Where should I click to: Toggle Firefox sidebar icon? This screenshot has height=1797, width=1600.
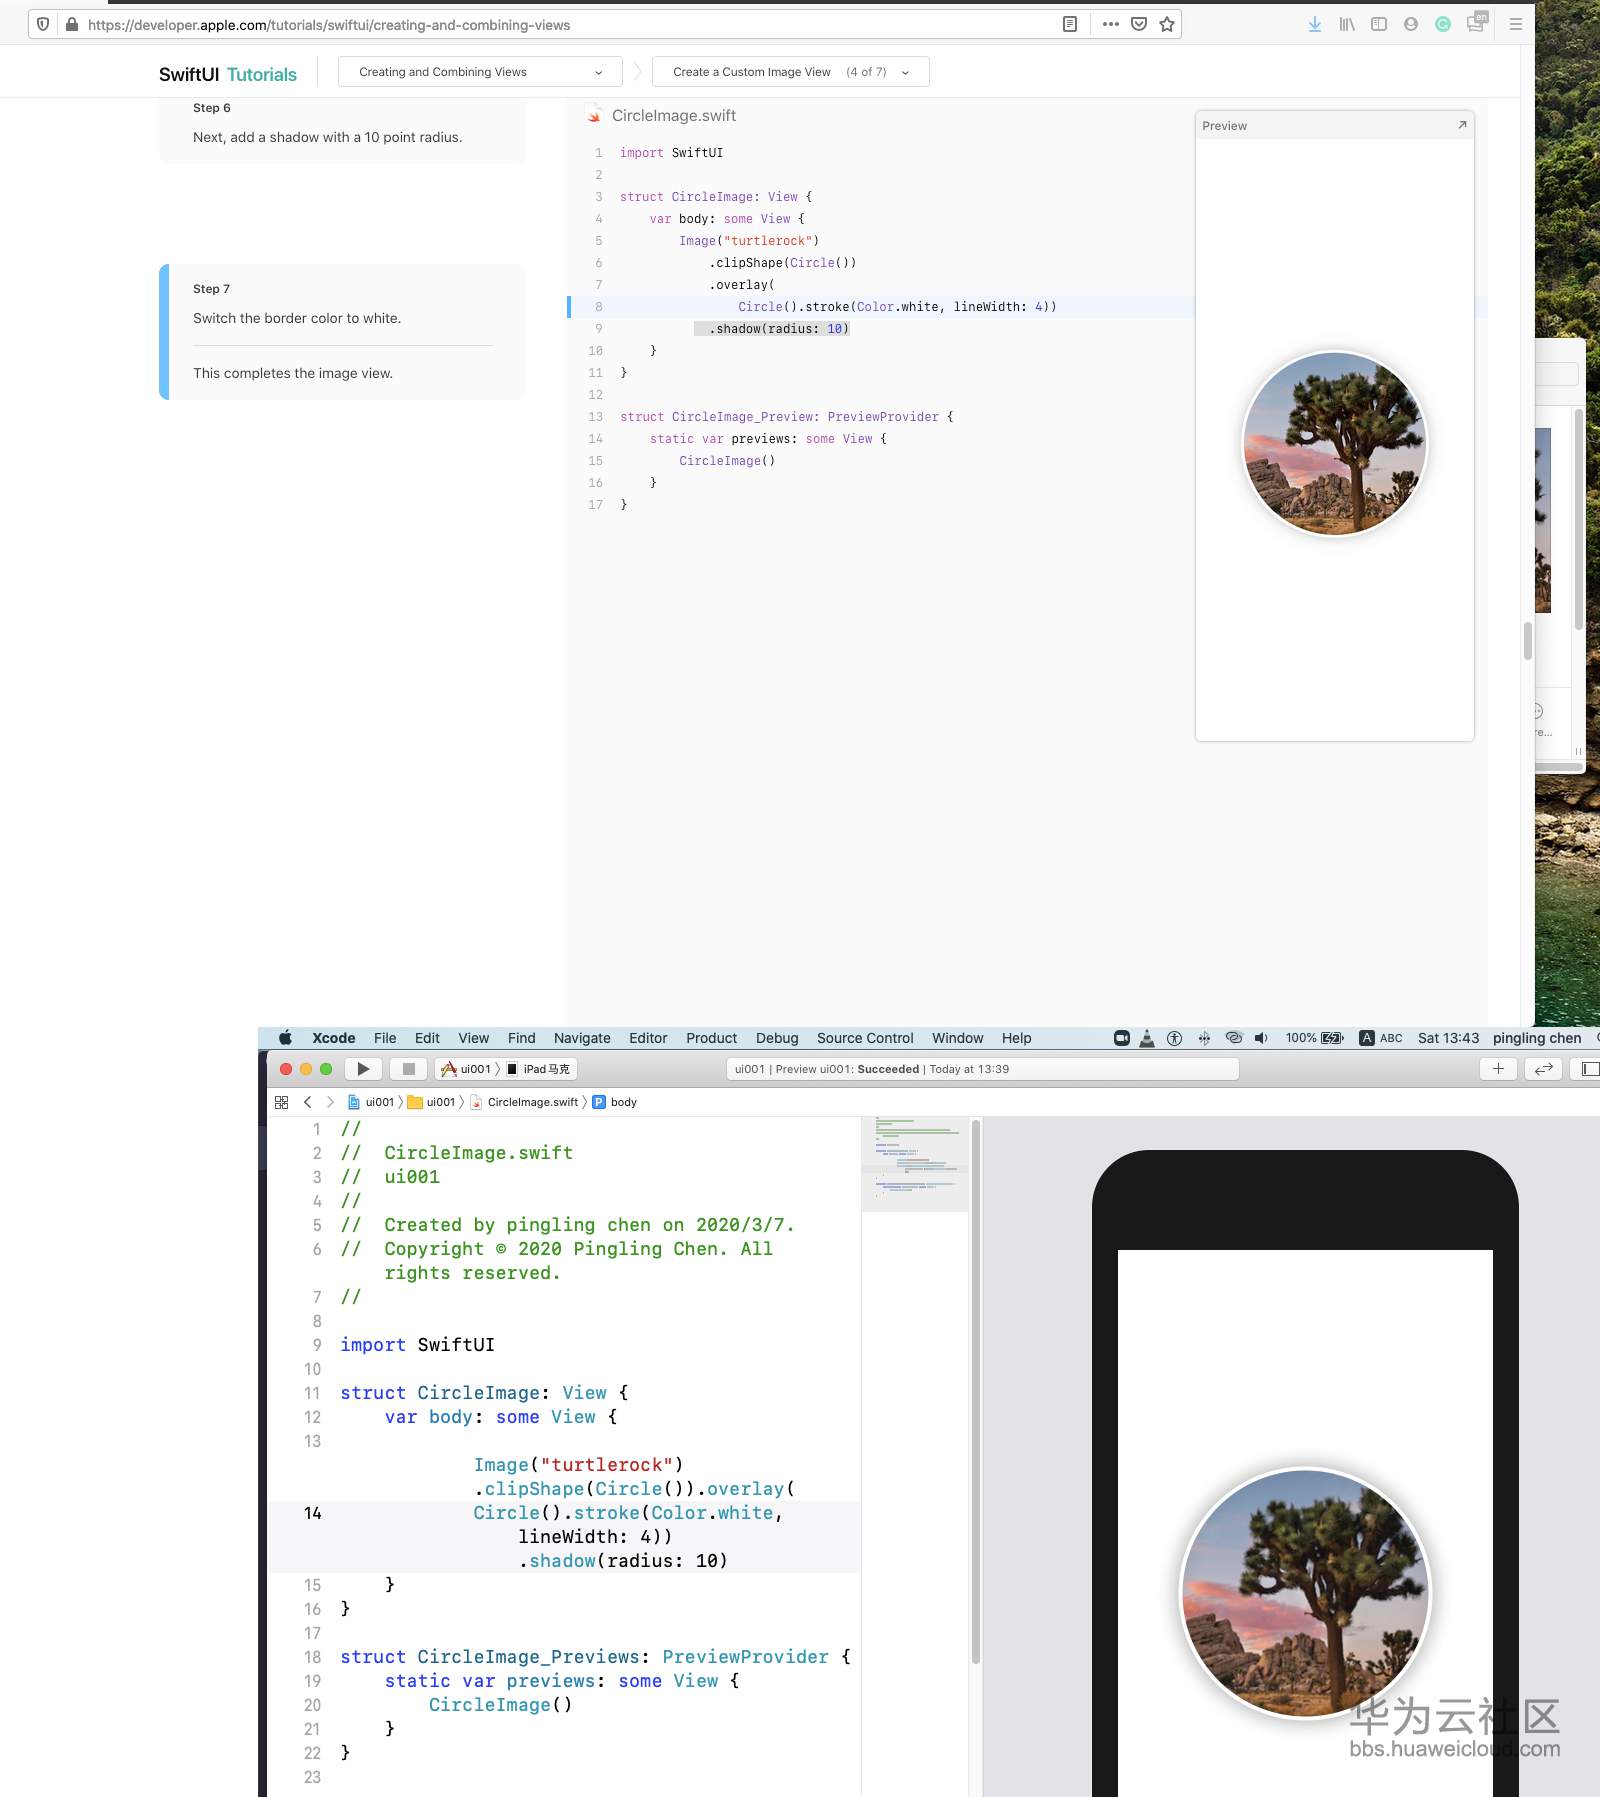pyautogui.click(x=1379, y=24)
